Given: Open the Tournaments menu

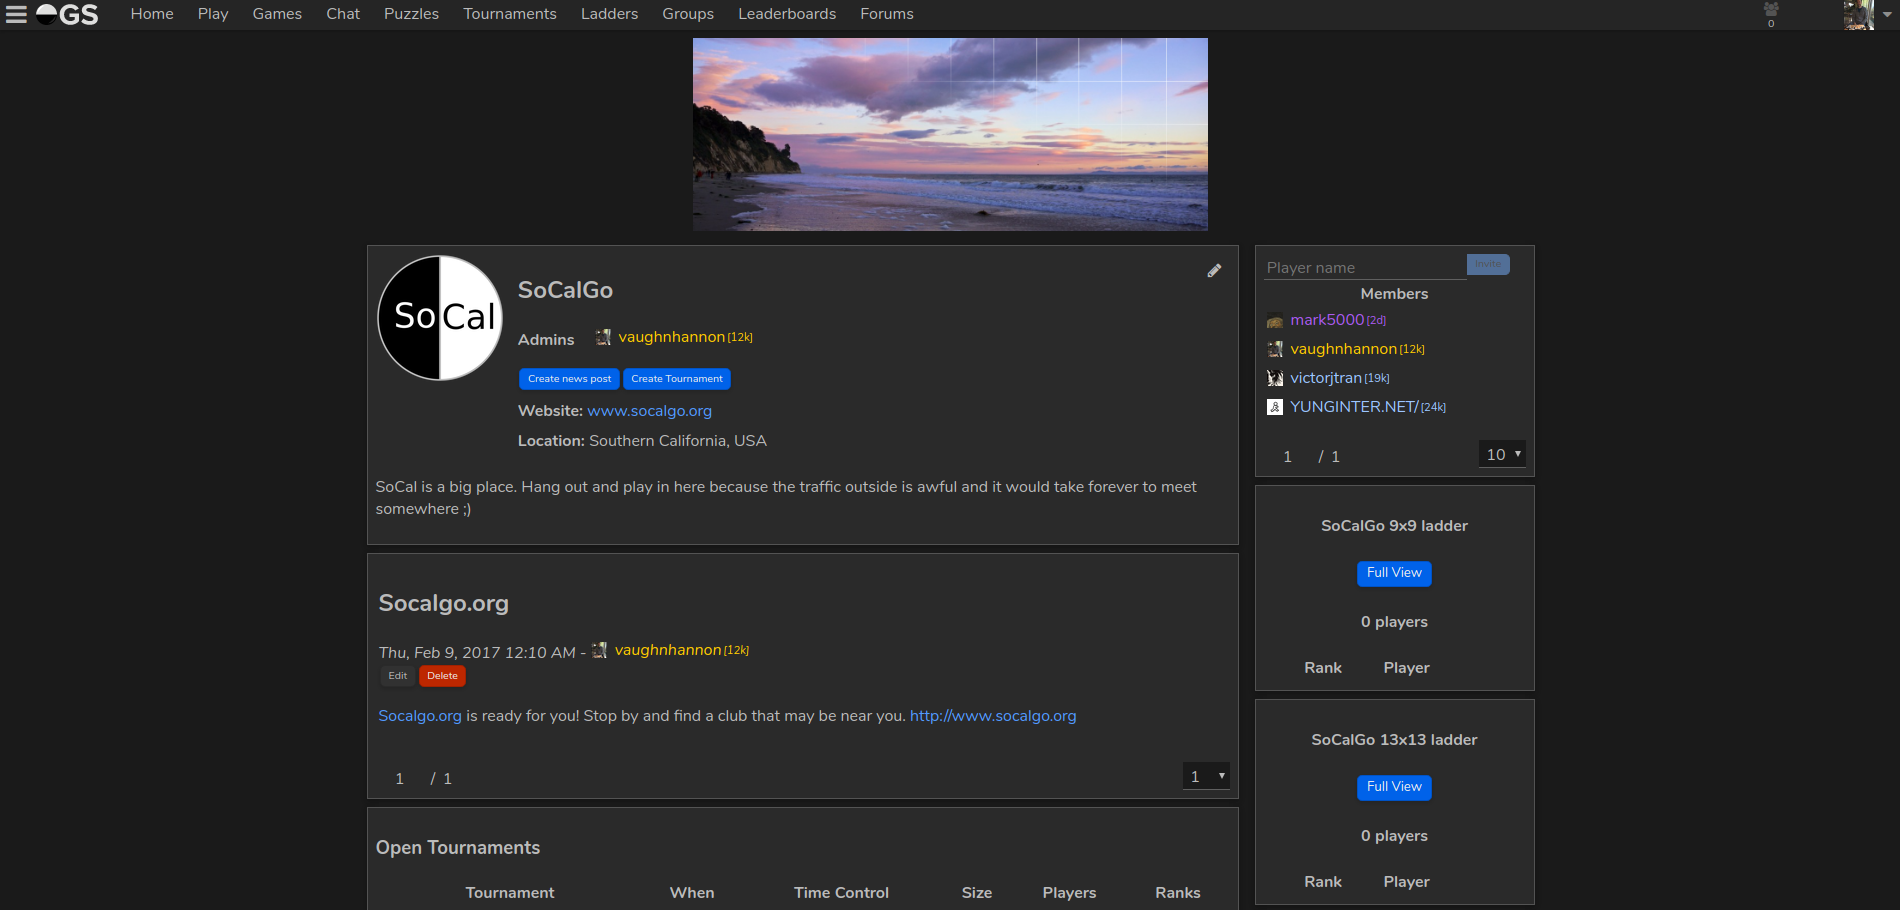Looking at the screenshot, I should [x=509, y=14].
